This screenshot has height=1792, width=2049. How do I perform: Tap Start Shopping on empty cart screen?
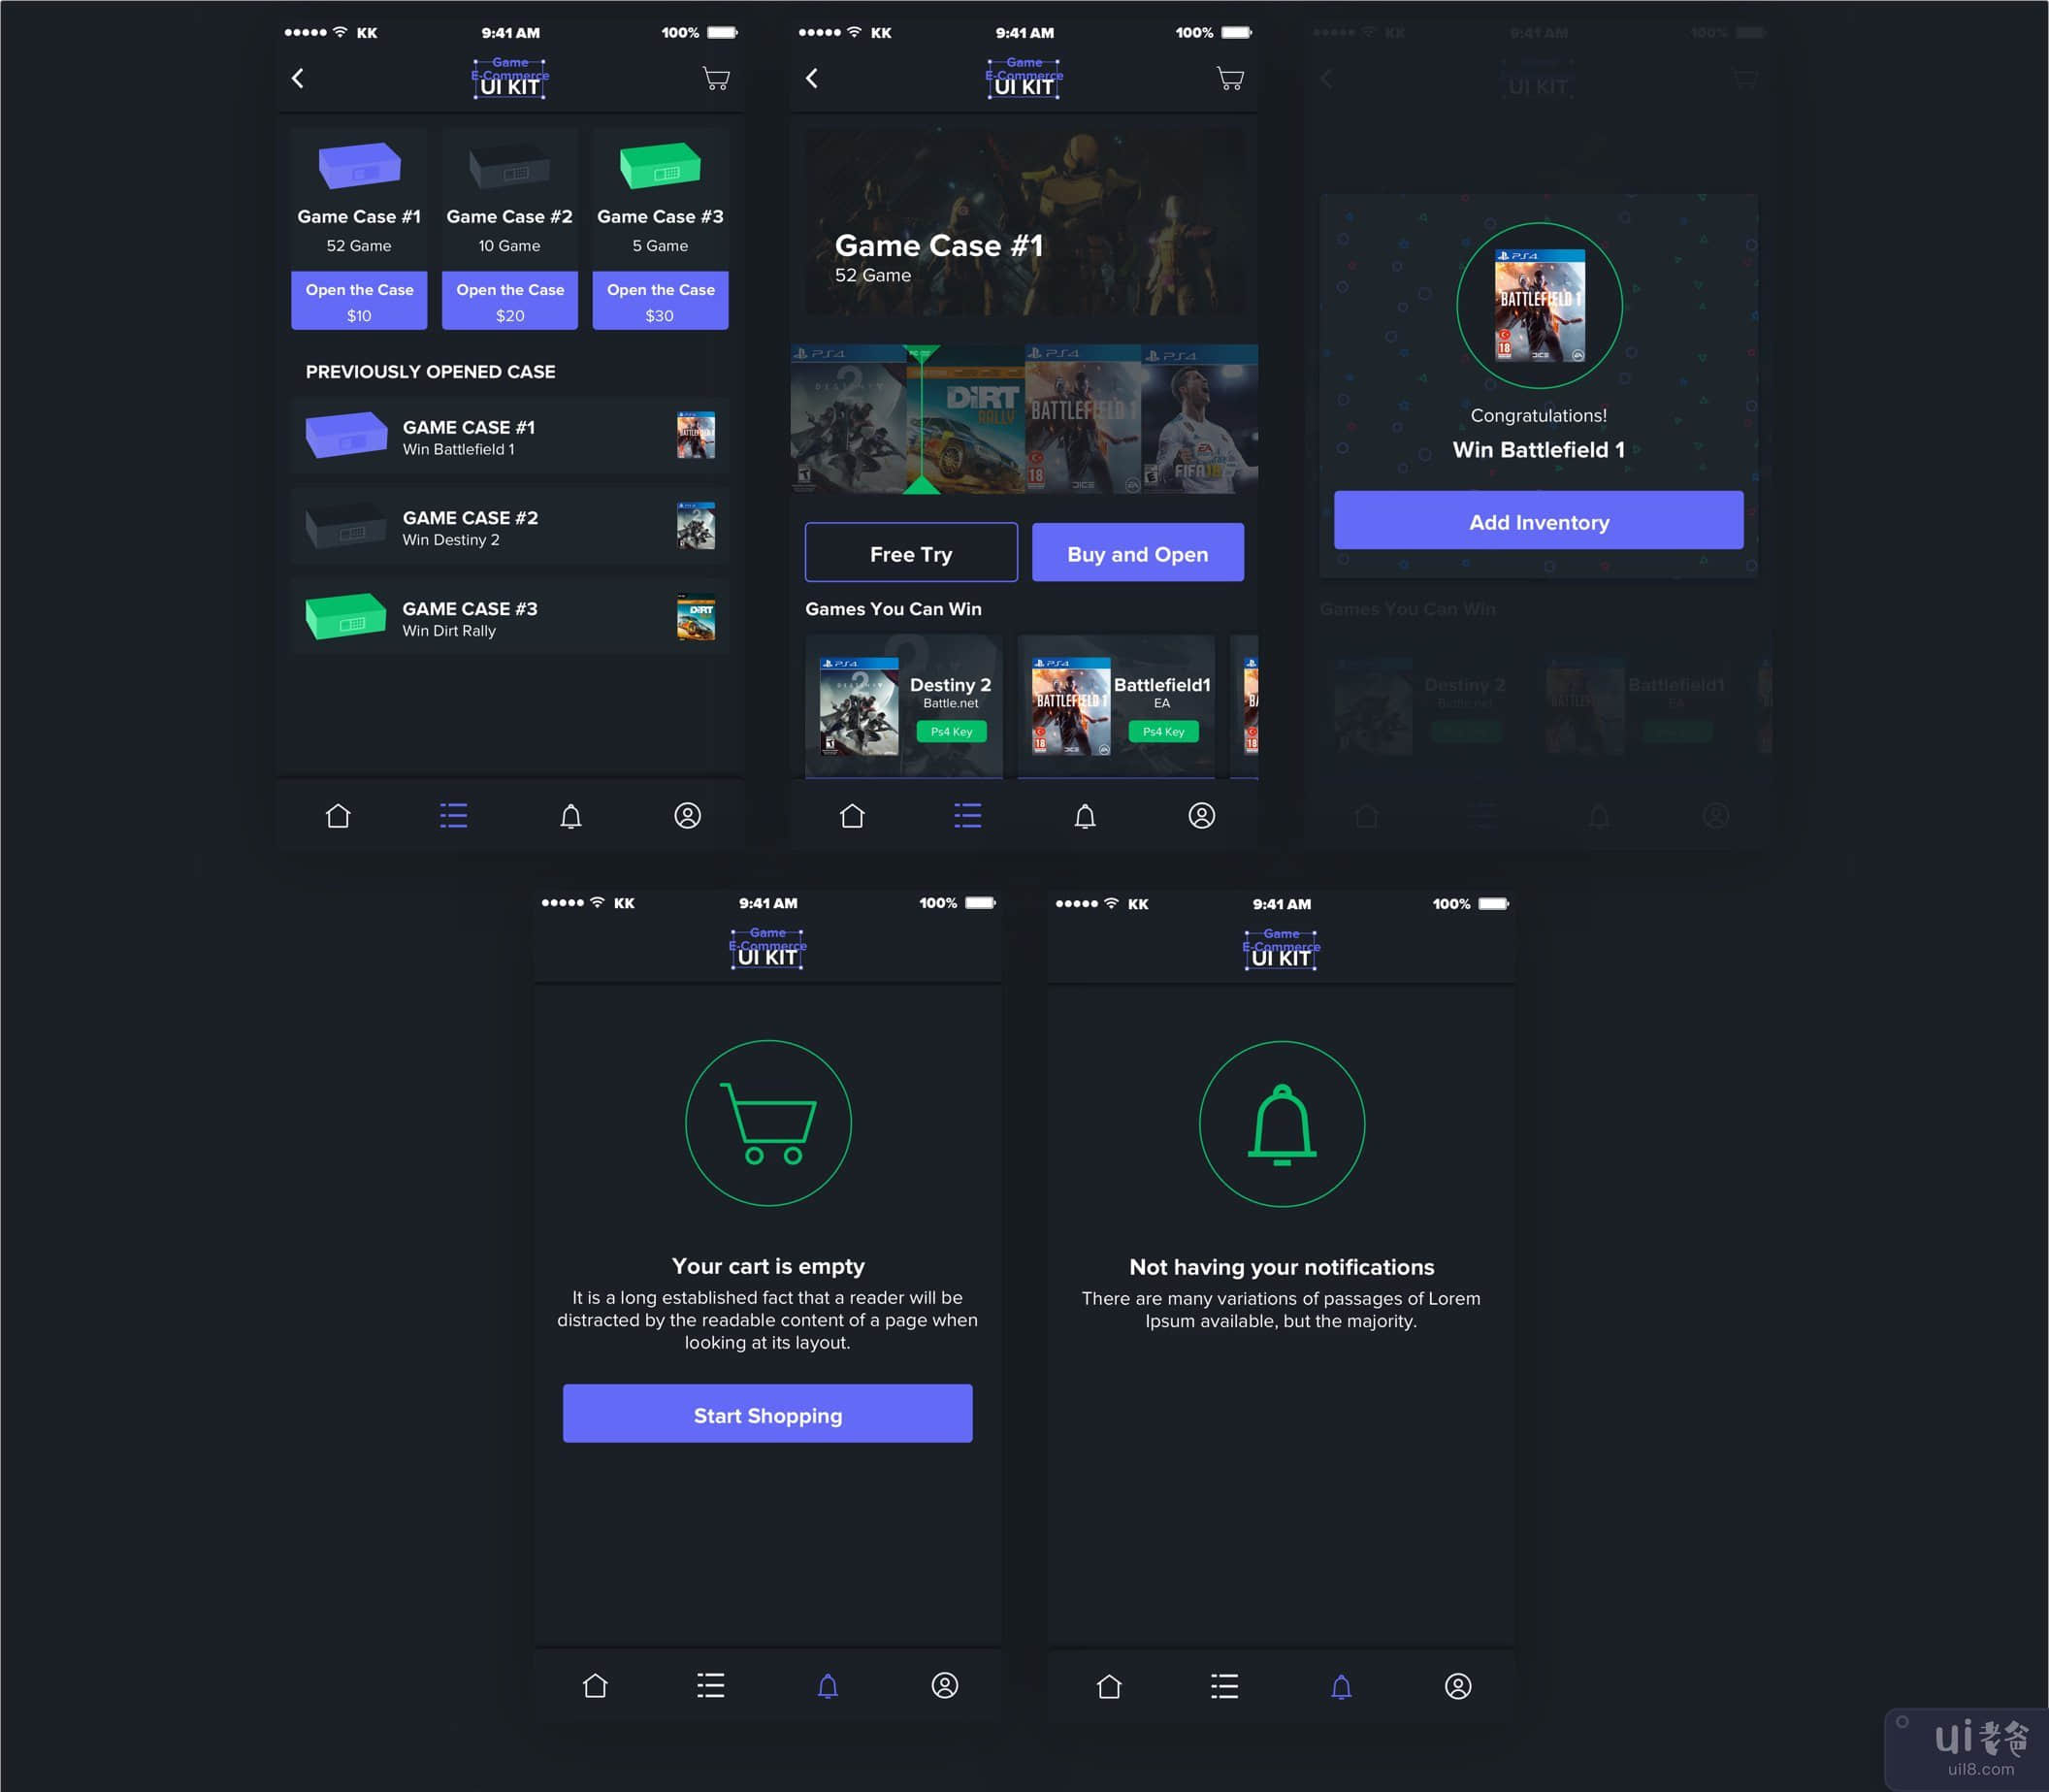pos(768,1412)
